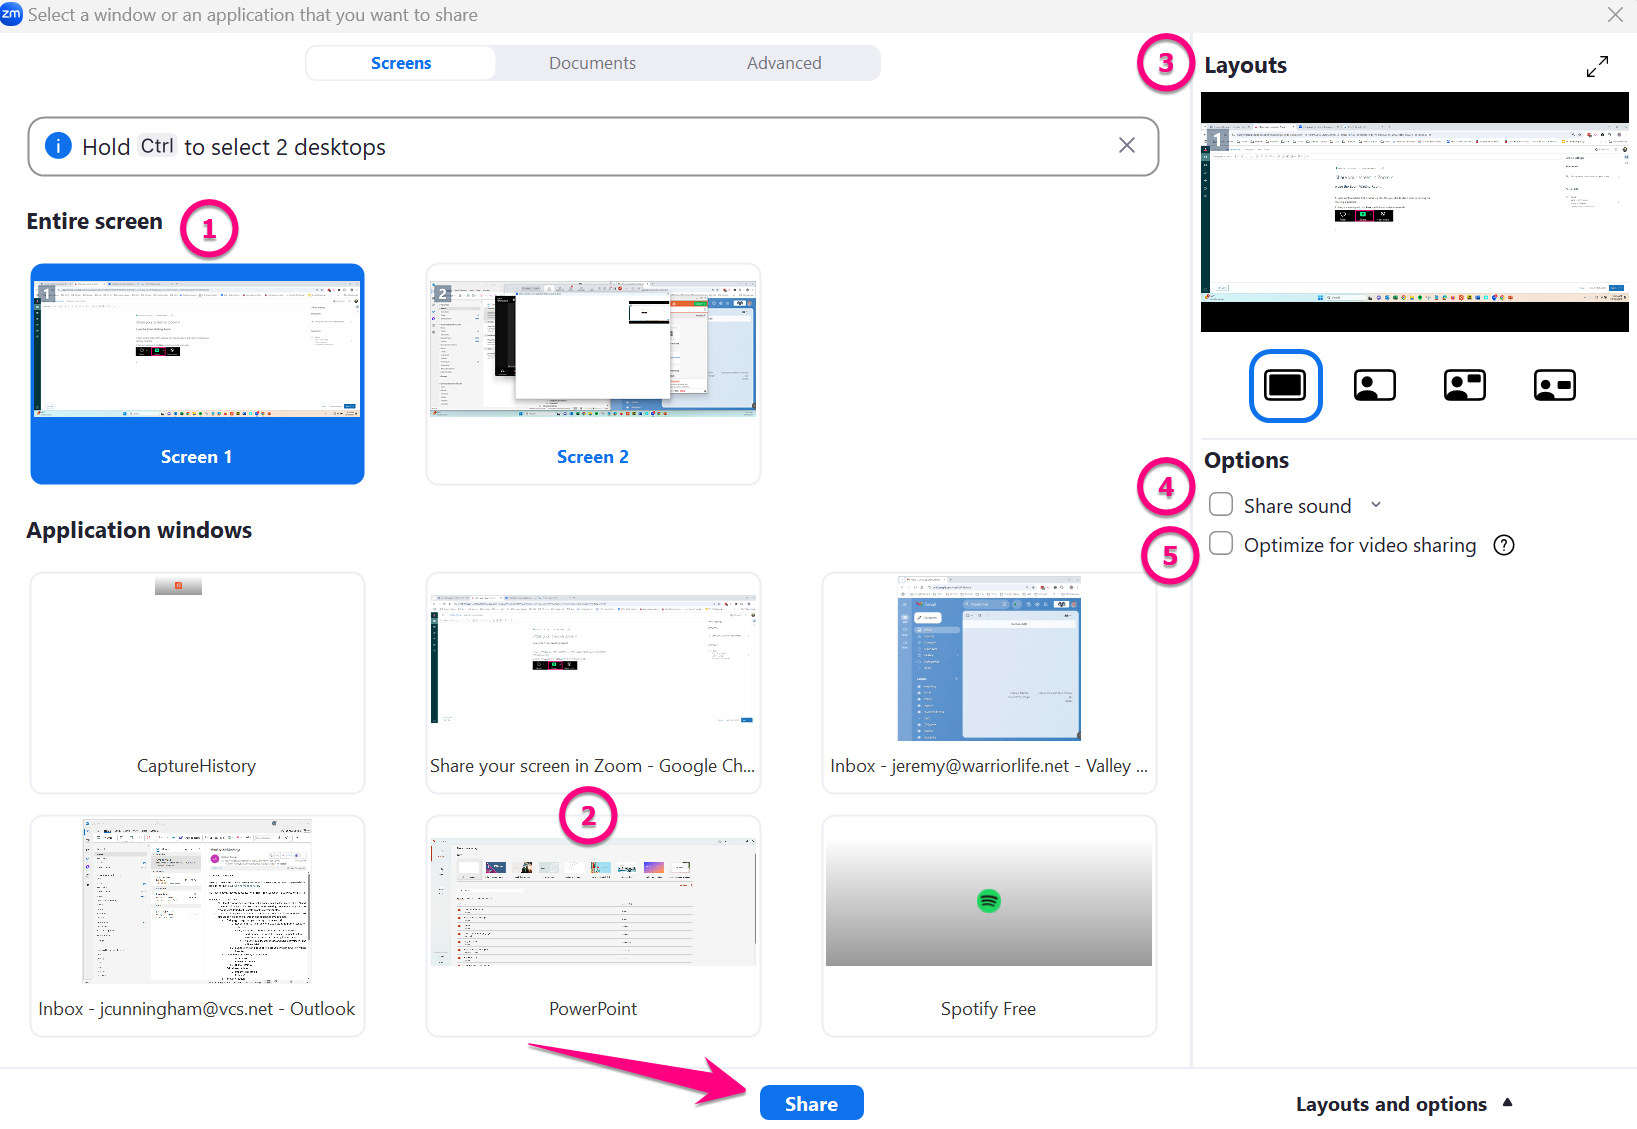Dismiss the Hold Ctrl info banner
This screenshot has height=1129, width=1637.
click(1126, 146)
